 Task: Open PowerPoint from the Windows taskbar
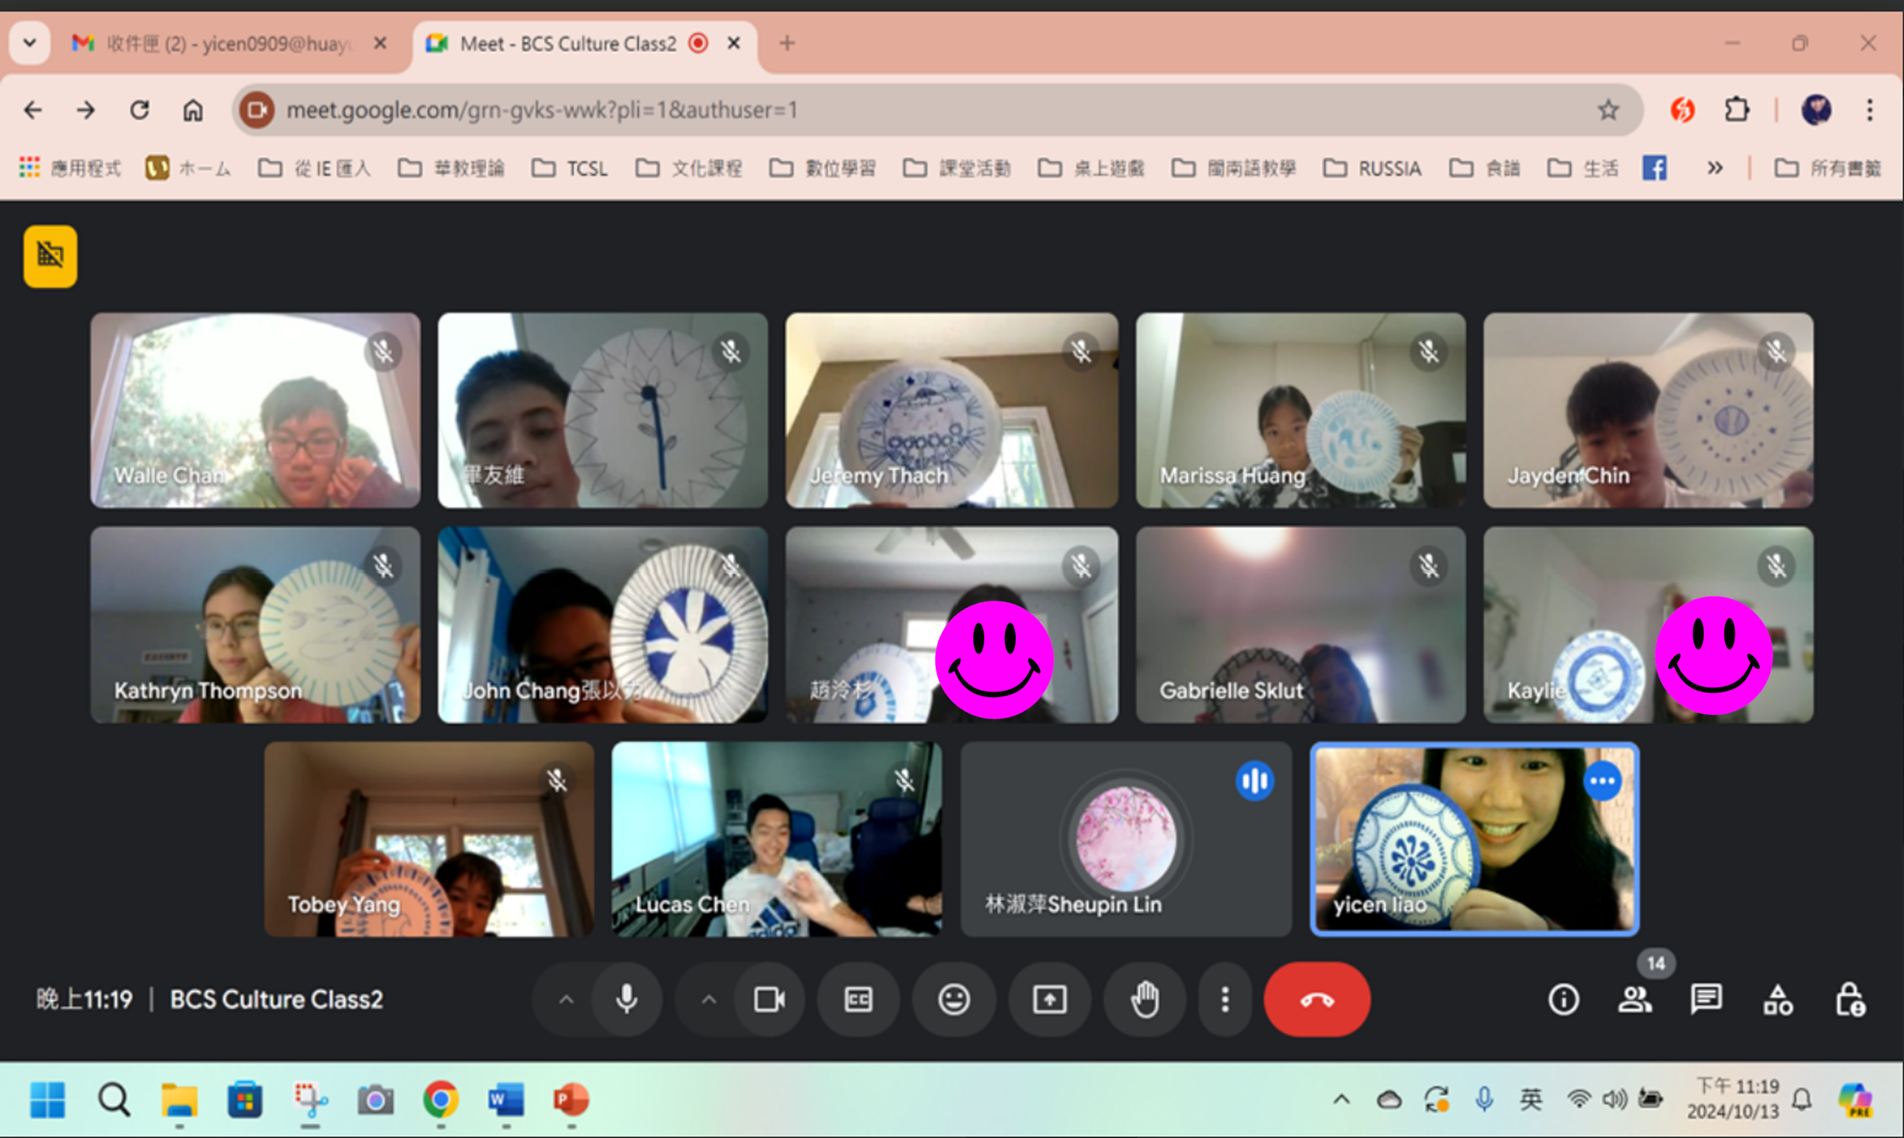click(x=570, y=1100)
